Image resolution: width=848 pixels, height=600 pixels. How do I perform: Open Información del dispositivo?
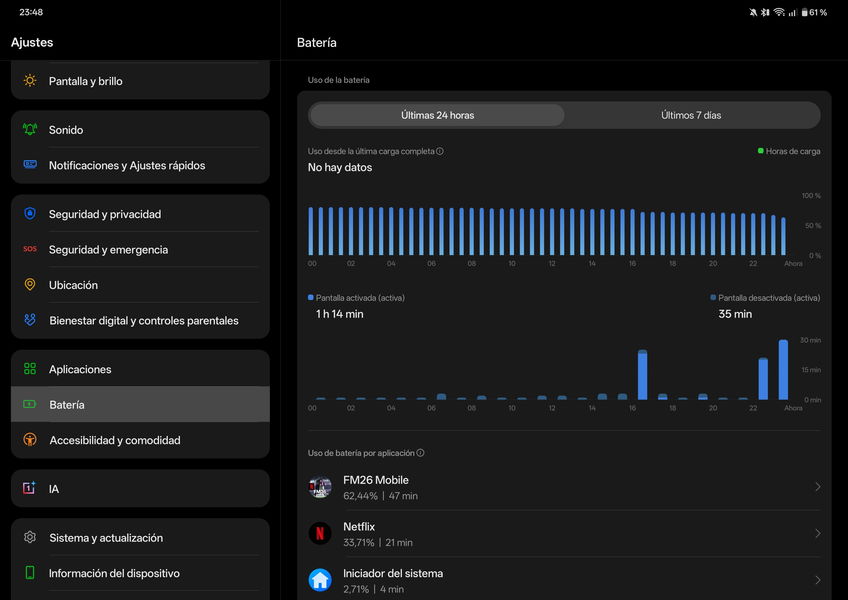114,574
